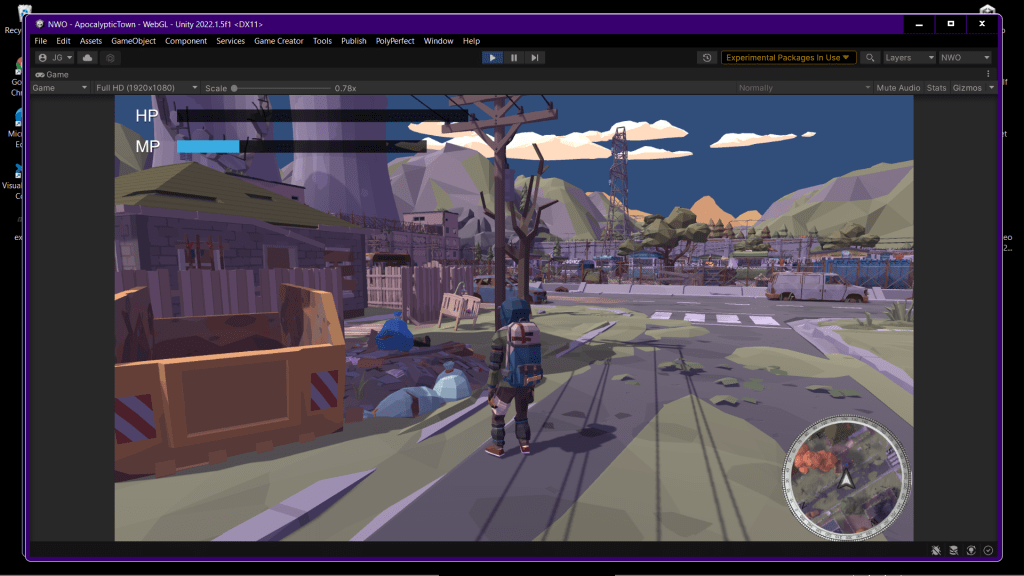Screen dimensions: 1024x576
Task: Click the Game view Scale slider
Action: [280, 88]
